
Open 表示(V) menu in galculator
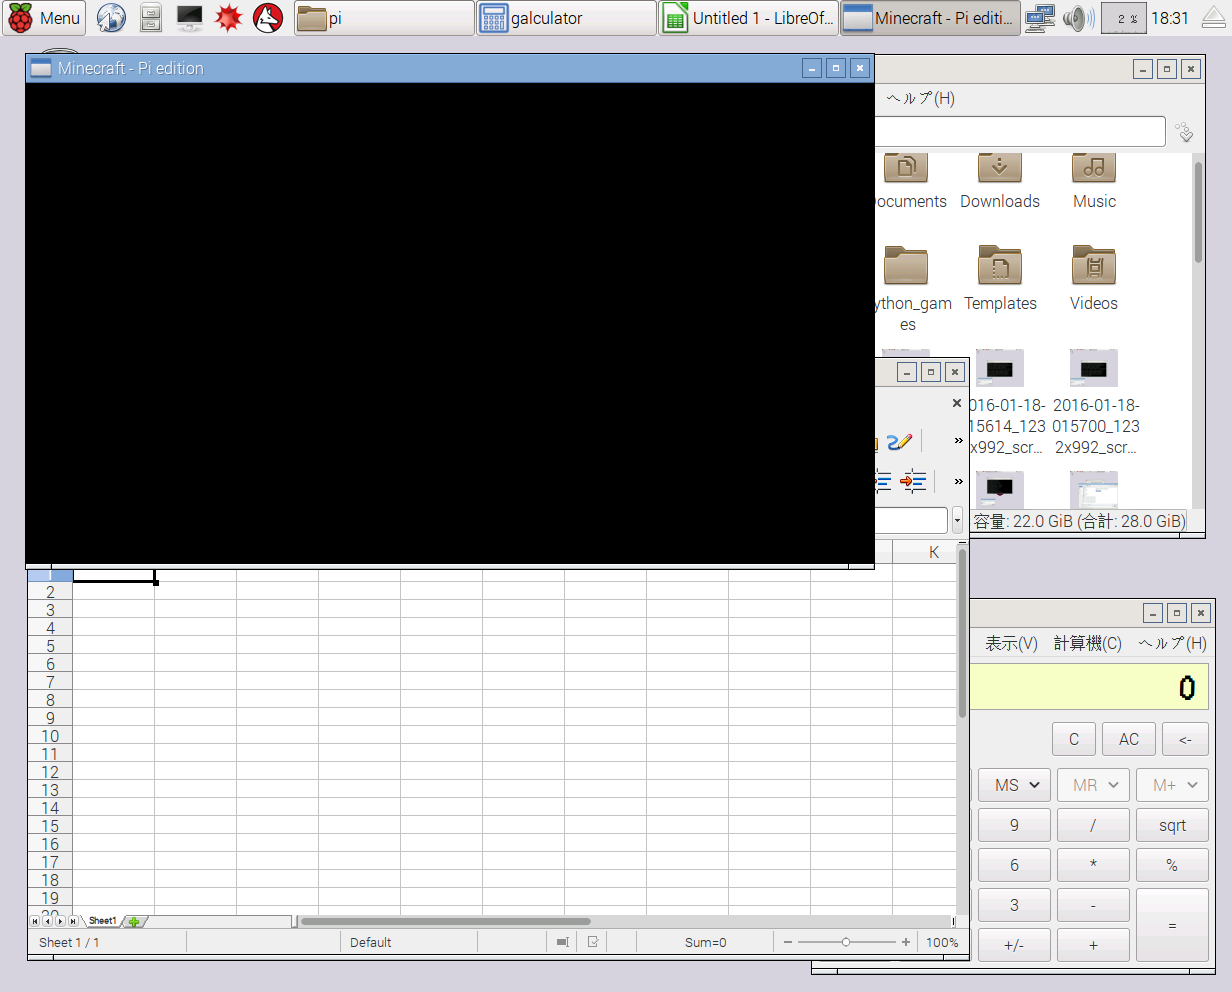coord(1011,643)
